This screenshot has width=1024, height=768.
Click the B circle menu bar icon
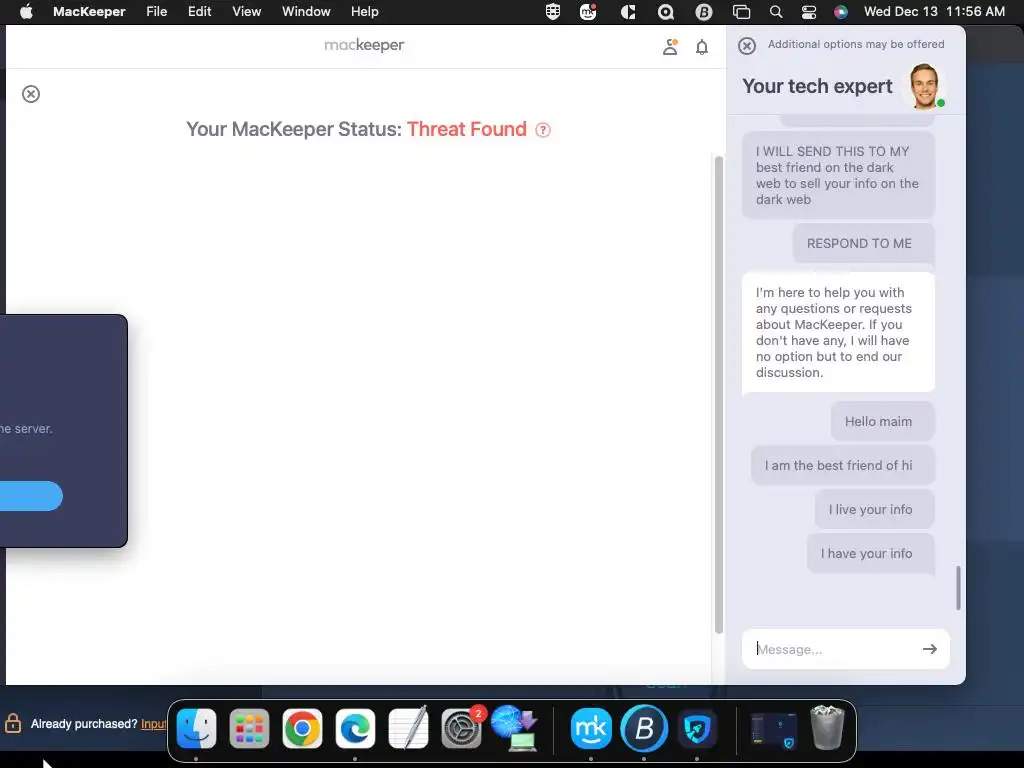(703, 12)
